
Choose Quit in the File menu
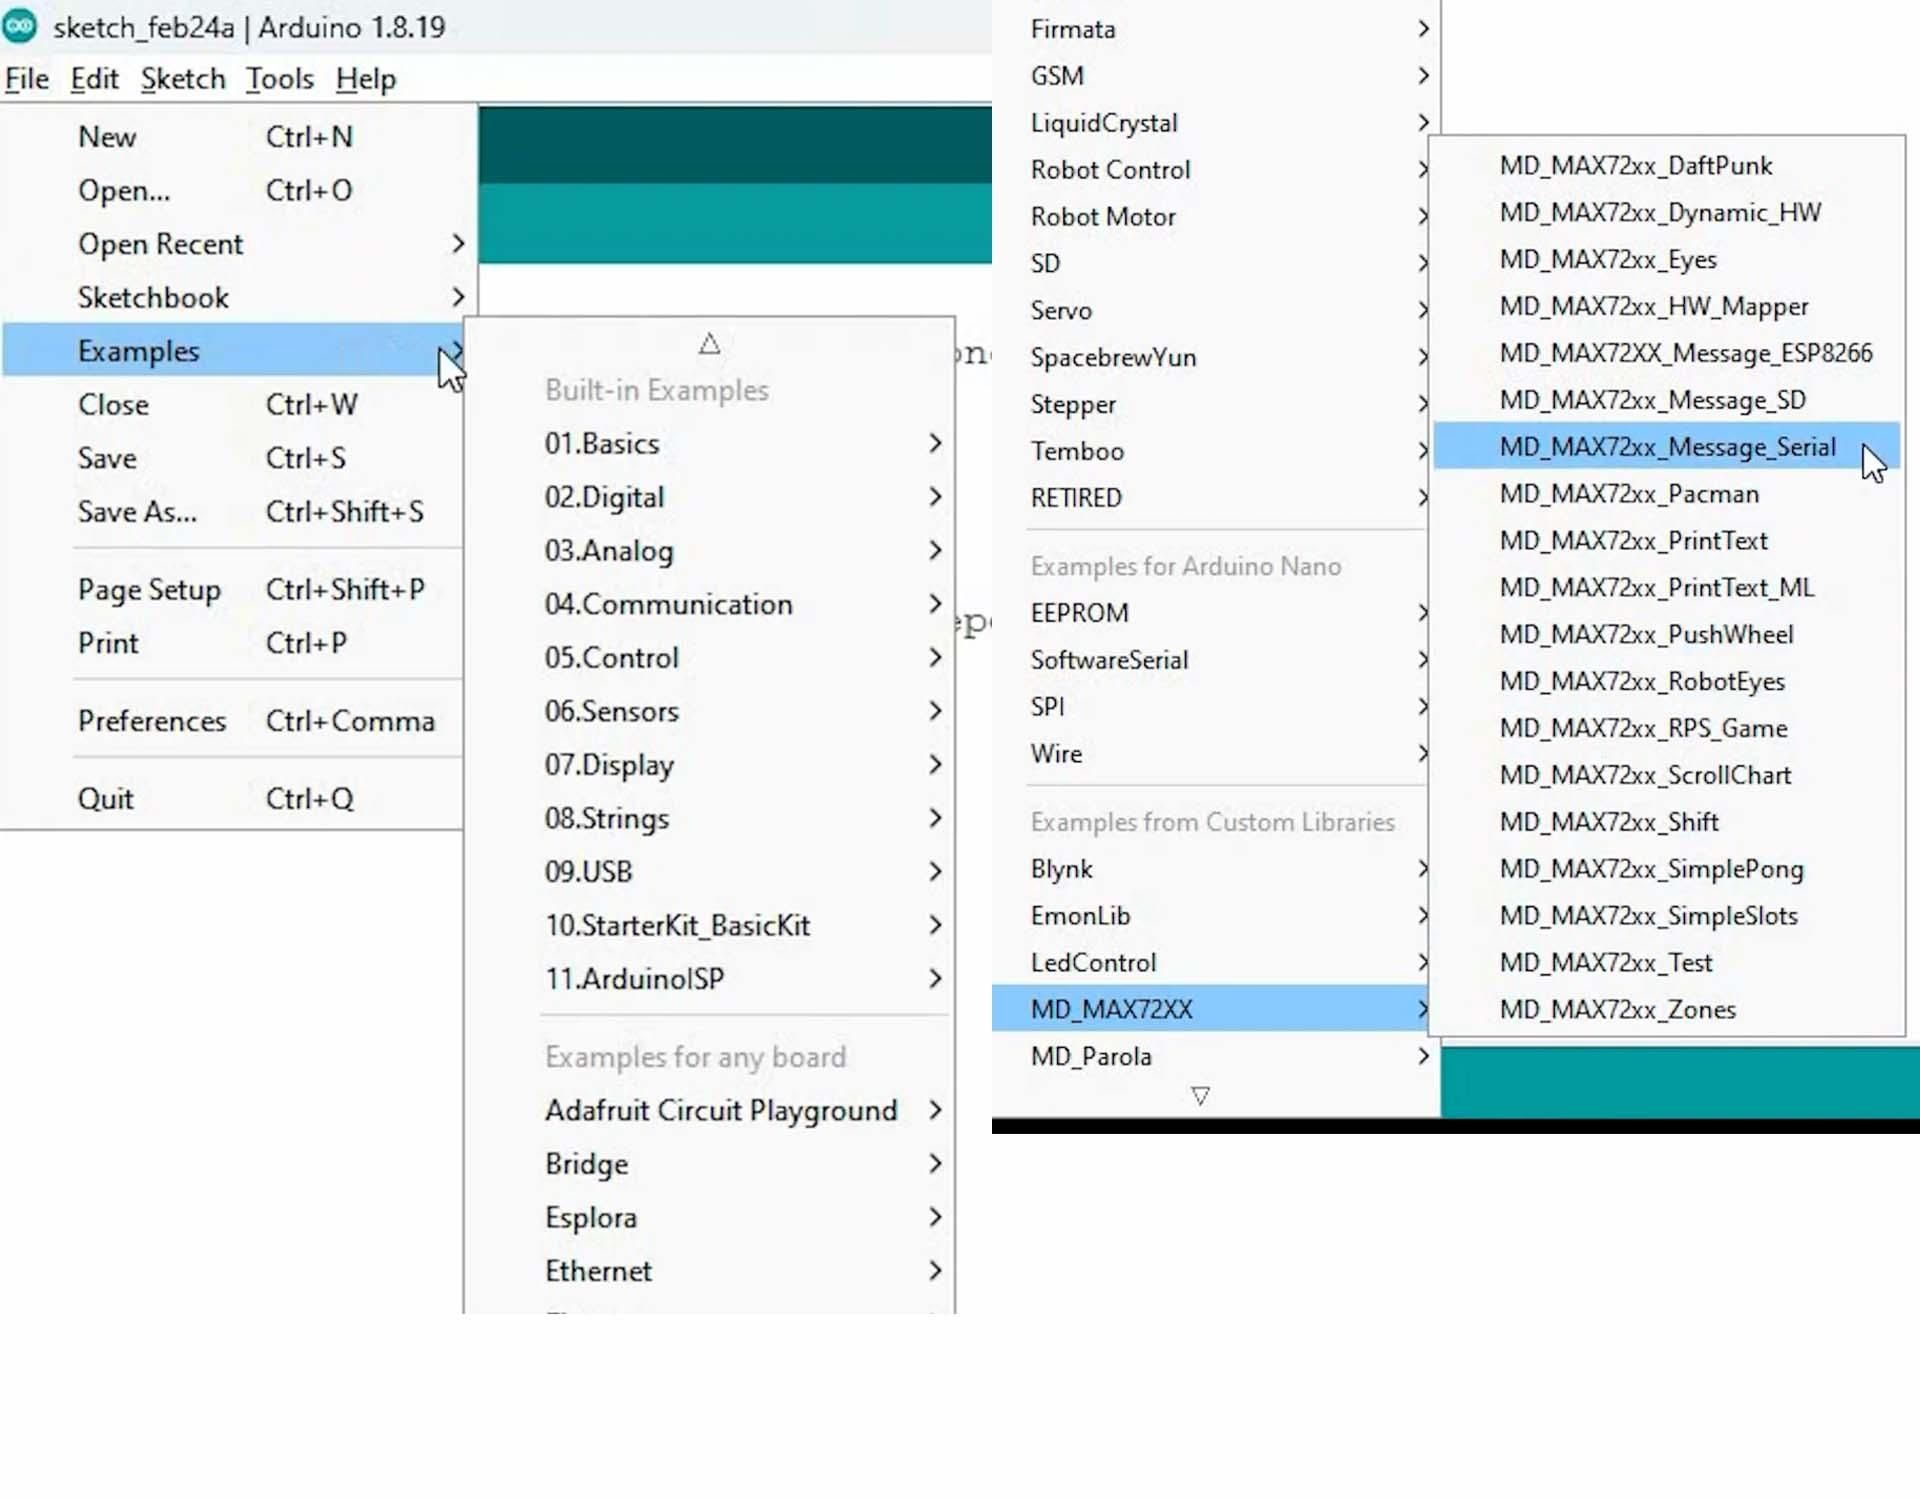[x=234, y=798]
